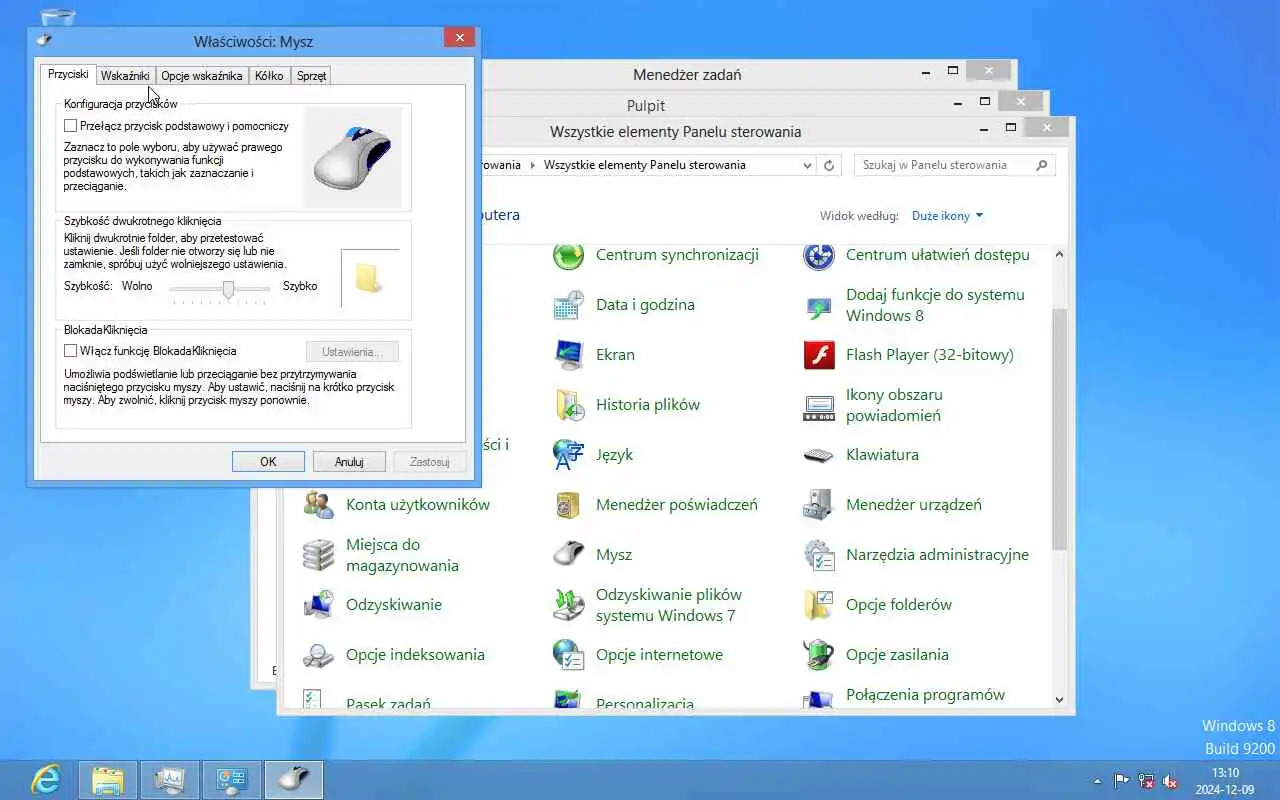The height and width of the screenshot is (800, 1280).
Task: Click OK in the mouse properties dialog
Action: 268,462
